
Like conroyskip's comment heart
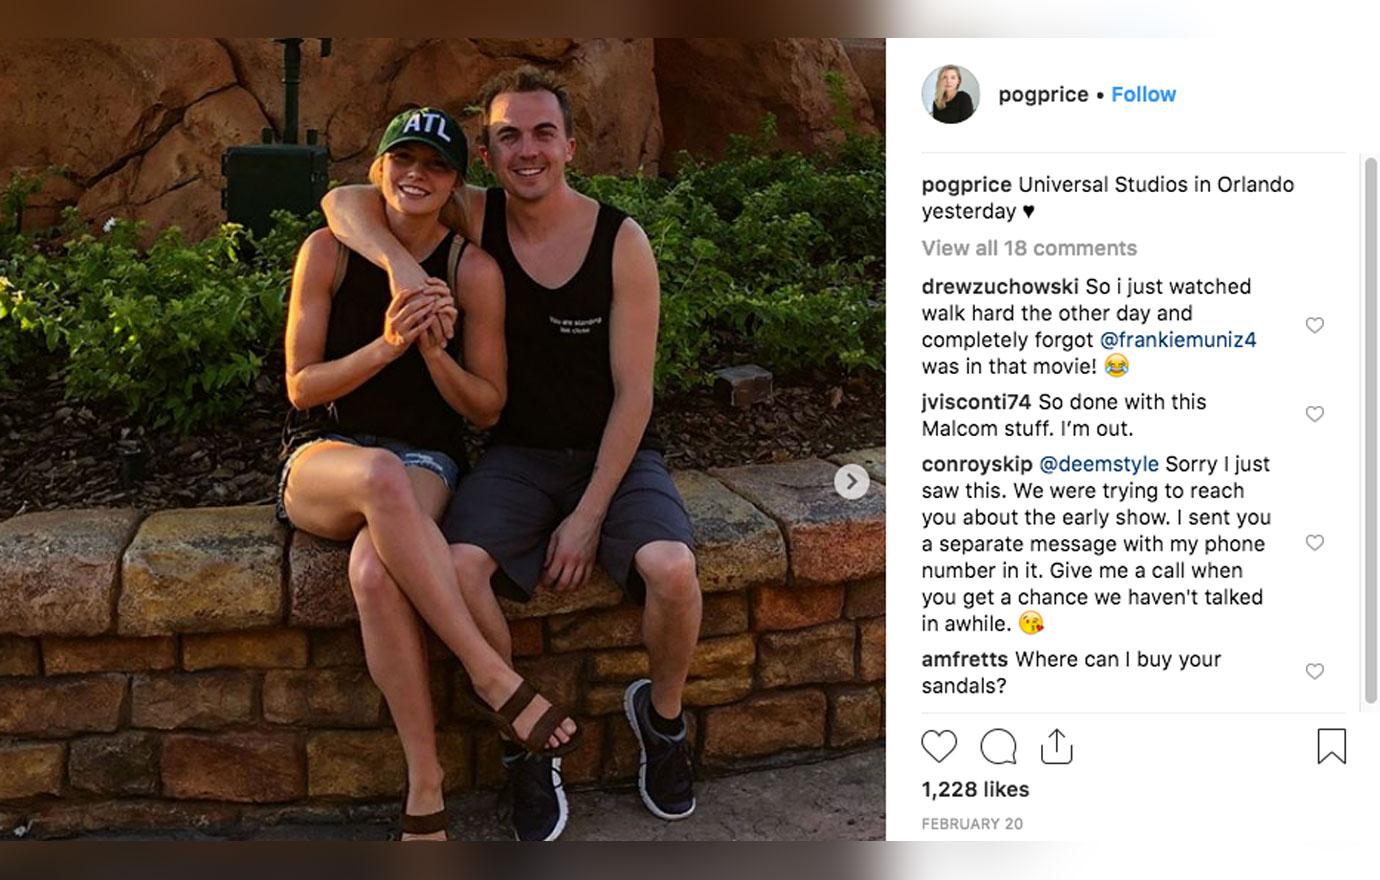pos(1315,542)
